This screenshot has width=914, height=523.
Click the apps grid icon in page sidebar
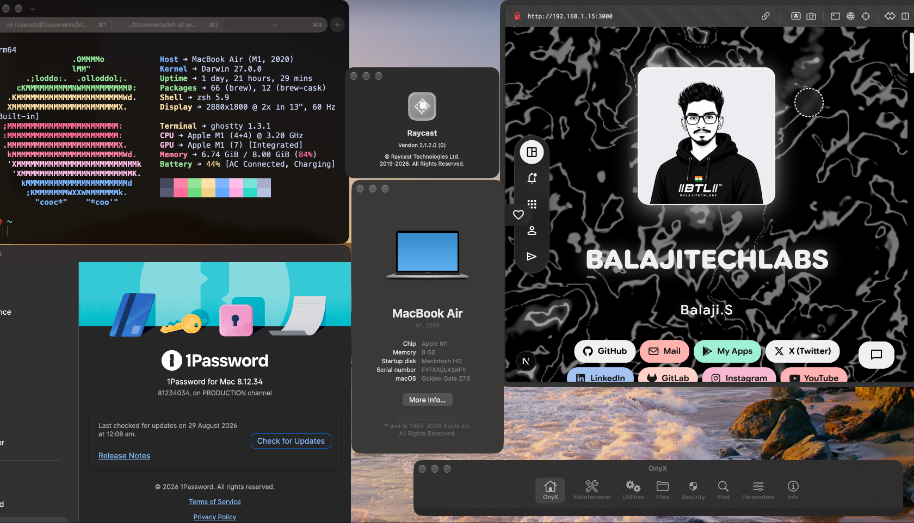532,204
